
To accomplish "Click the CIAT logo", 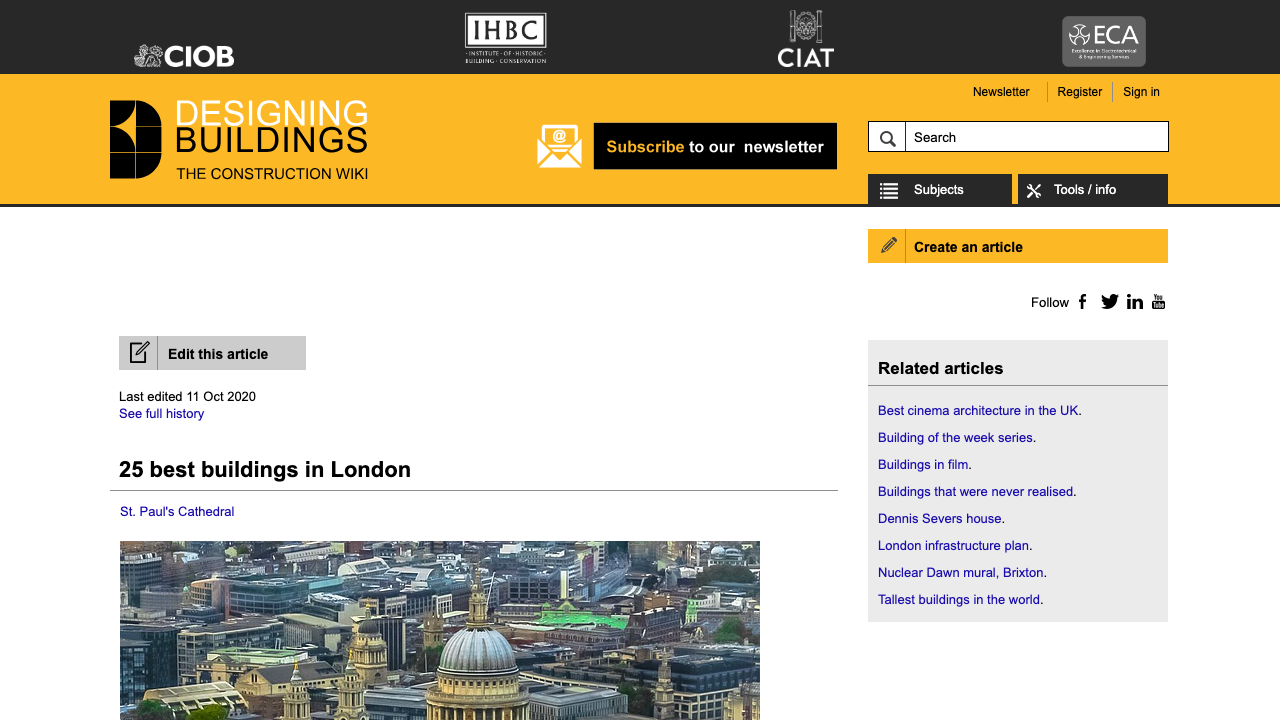I will coord(805,40).
